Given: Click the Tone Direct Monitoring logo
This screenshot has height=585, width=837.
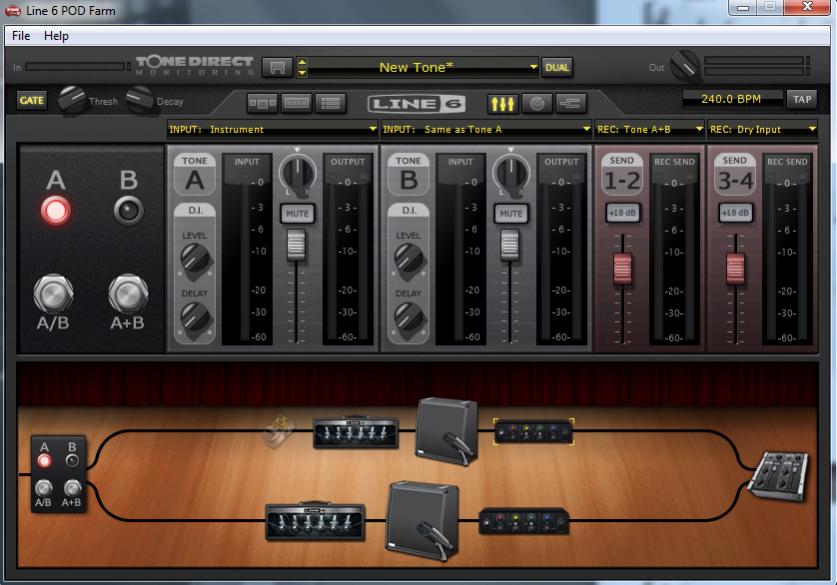Looking at the screenshot, I should pyautogui.click(x=194, y=65).
